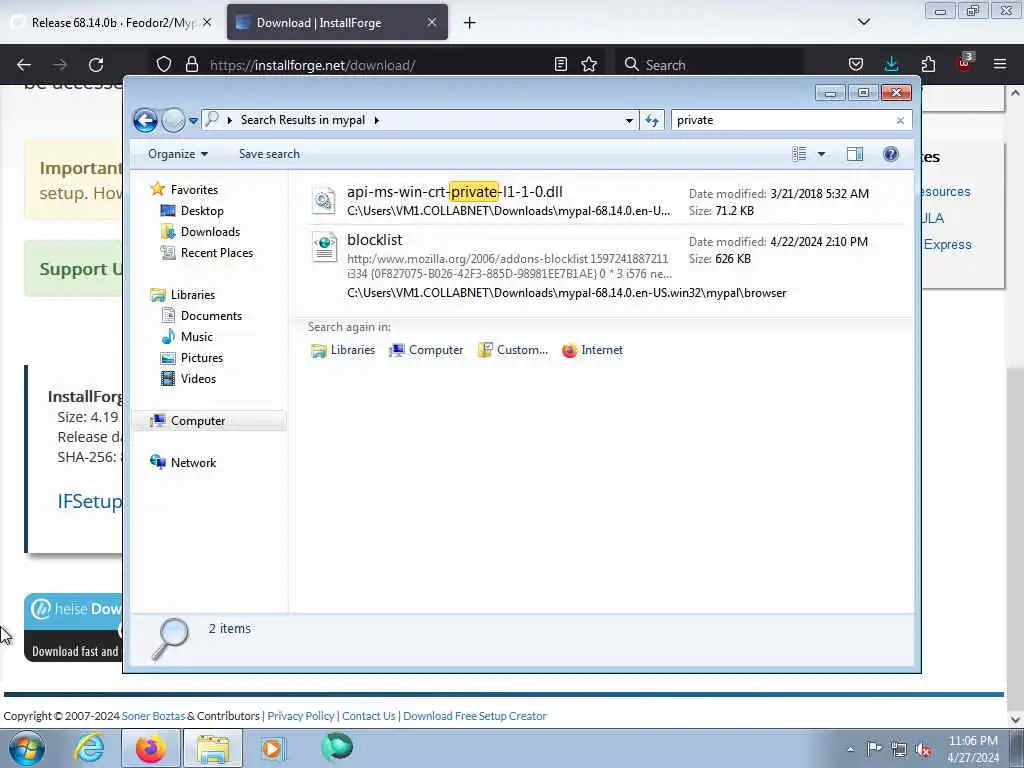Open the extensions puzzle icon
The height and width of the screenshot is (768, 1024).
928,64
